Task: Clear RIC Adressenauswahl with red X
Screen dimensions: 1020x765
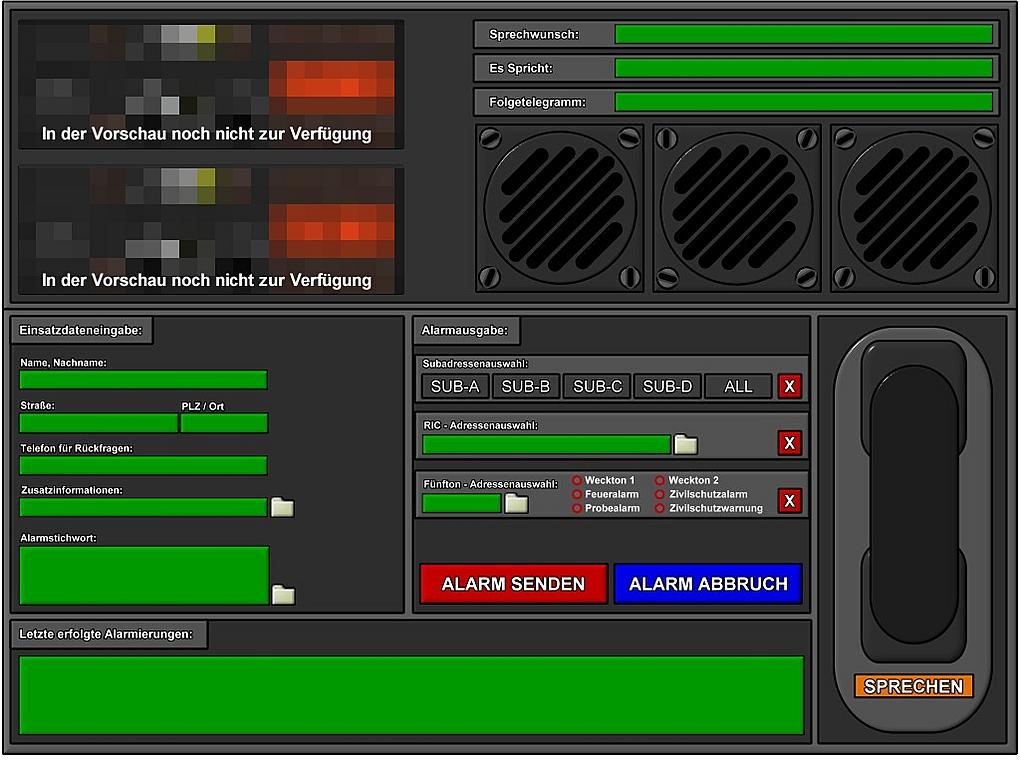Action: coord(790,443)
